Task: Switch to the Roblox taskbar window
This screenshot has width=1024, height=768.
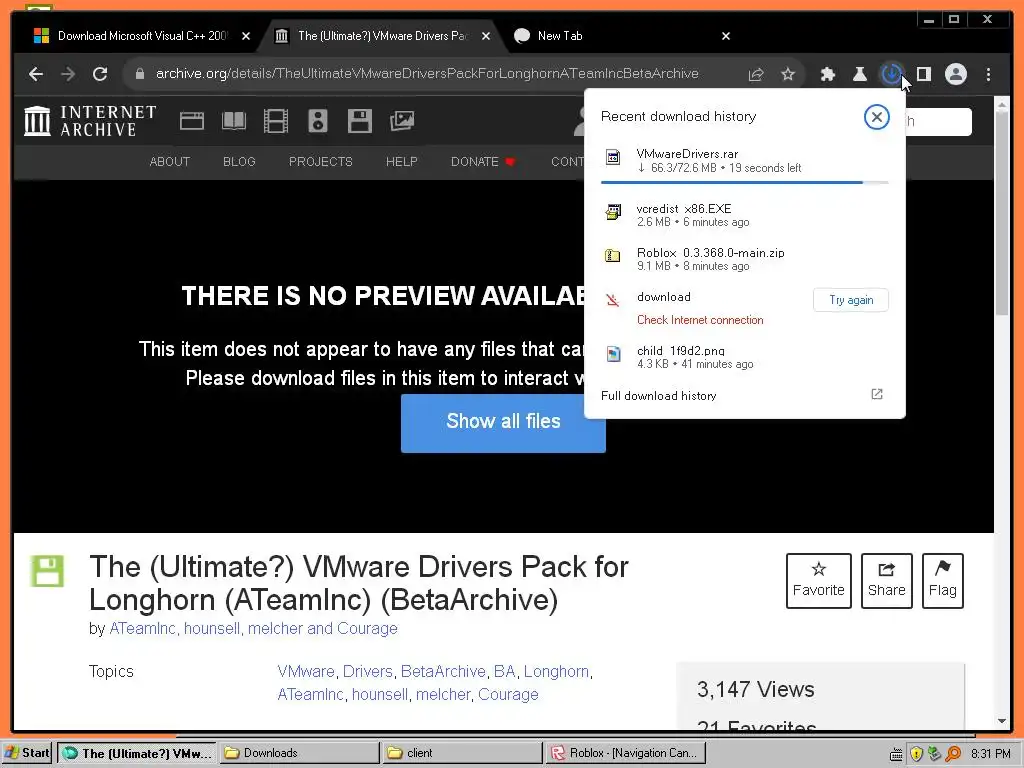Action: 625,753
